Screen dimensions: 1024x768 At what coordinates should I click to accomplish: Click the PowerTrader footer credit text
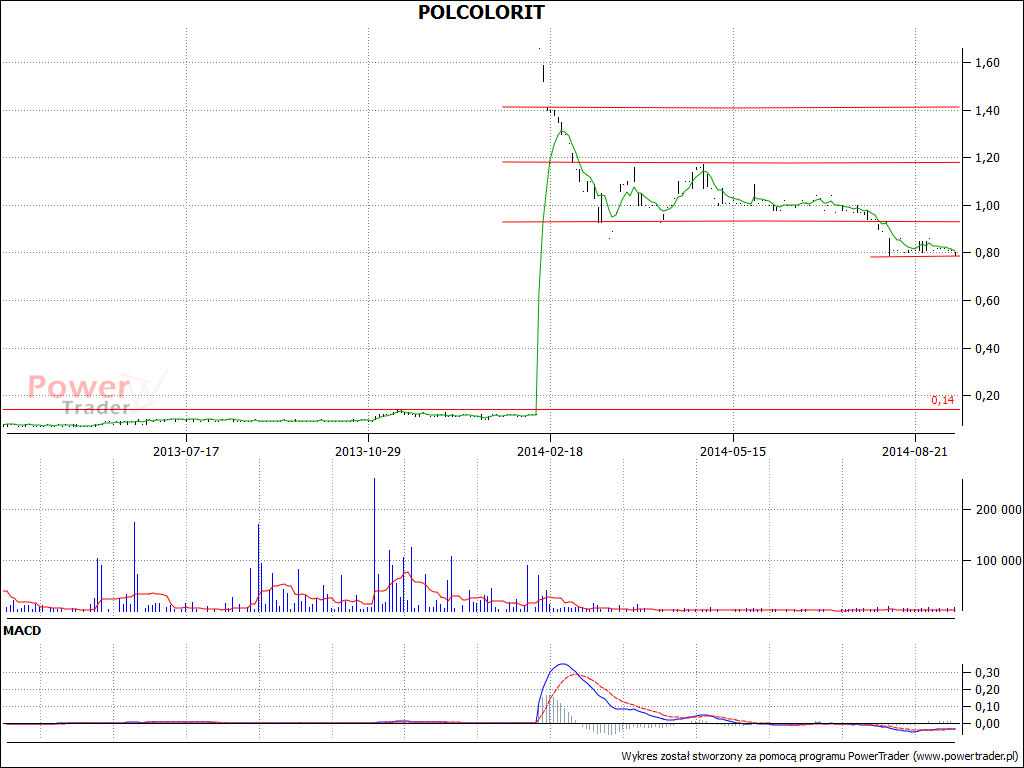pos(820,756)
